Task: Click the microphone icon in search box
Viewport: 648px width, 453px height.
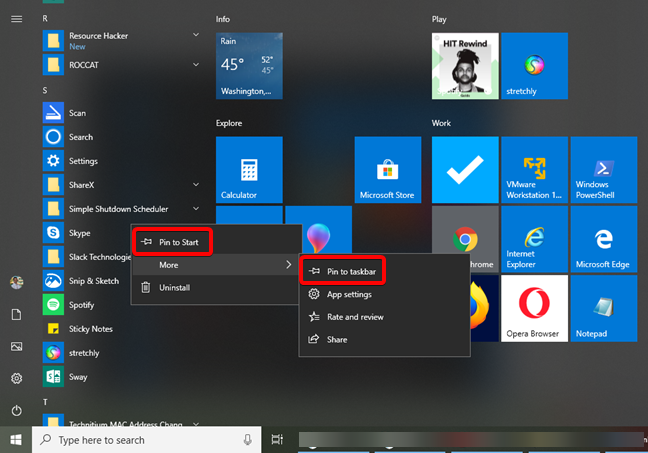Action: (248, 440)
